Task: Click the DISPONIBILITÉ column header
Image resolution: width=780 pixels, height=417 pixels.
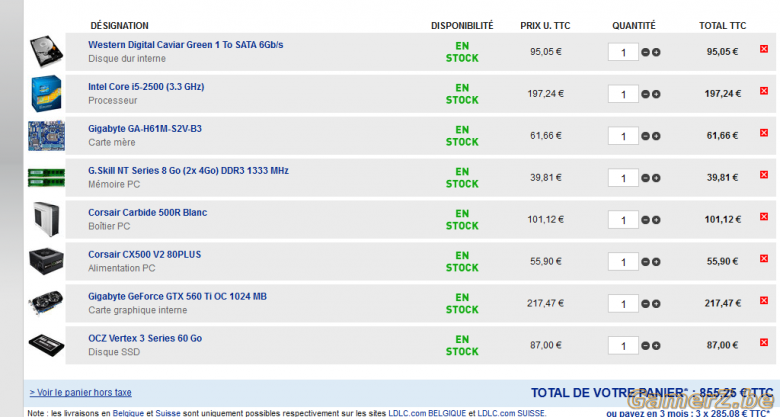Action: (x=462, y=26)
